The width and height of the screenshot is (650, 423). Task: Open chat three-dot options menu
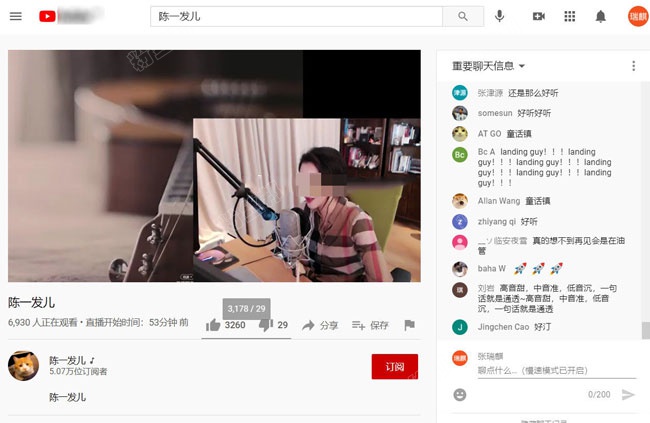coord(633,66)
